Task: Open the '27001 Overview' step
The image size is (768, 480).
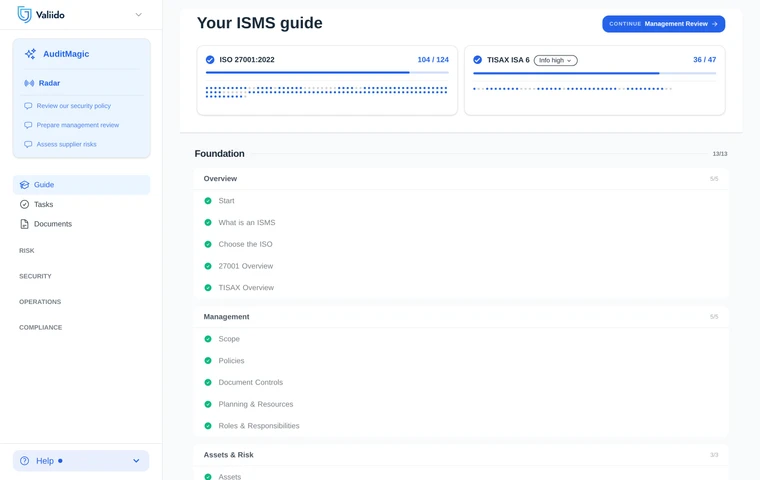Action: (246, 266)
